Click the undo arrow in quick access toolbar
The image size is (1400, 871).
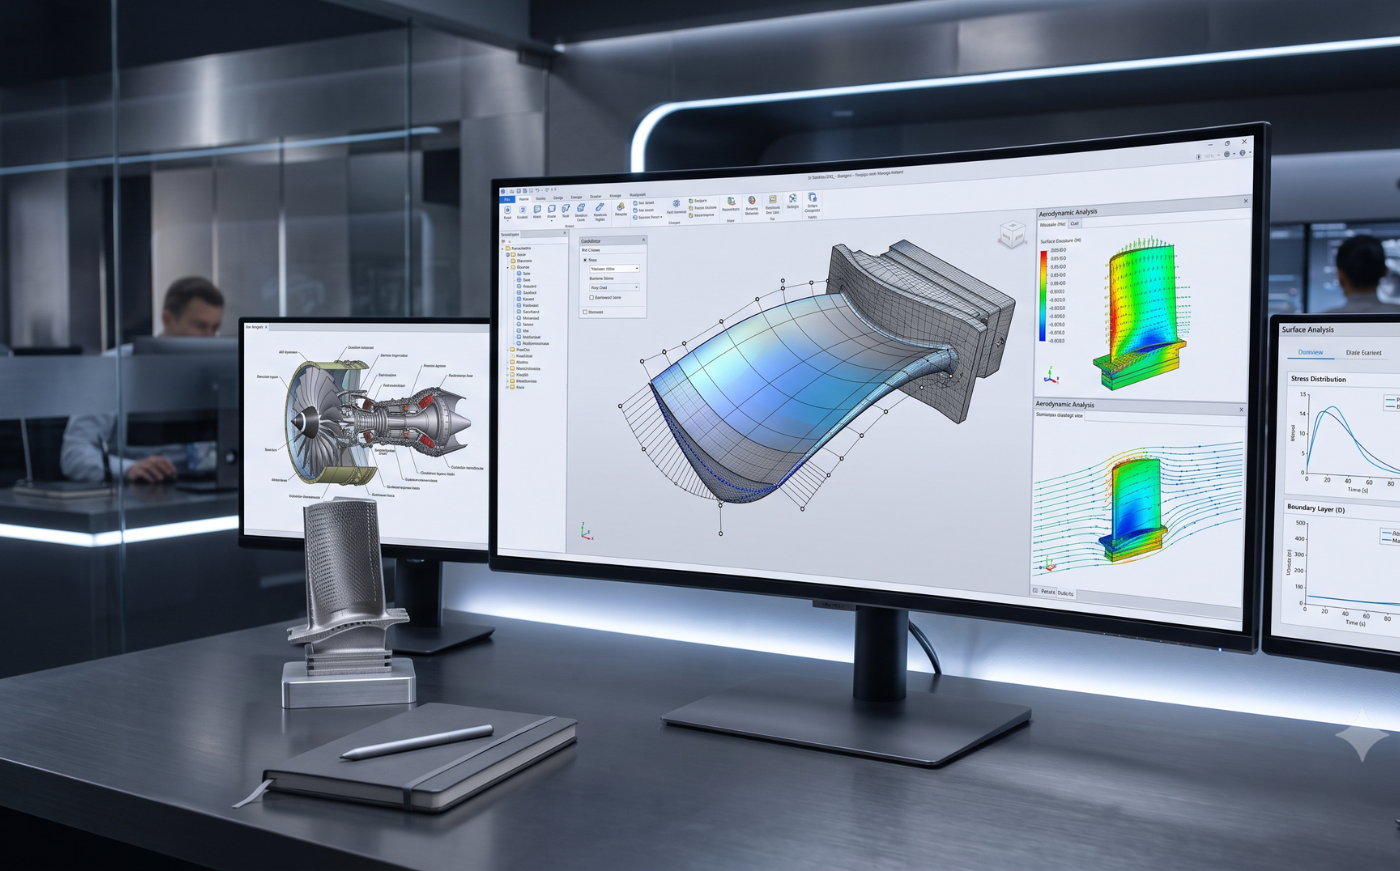point(537,190)
